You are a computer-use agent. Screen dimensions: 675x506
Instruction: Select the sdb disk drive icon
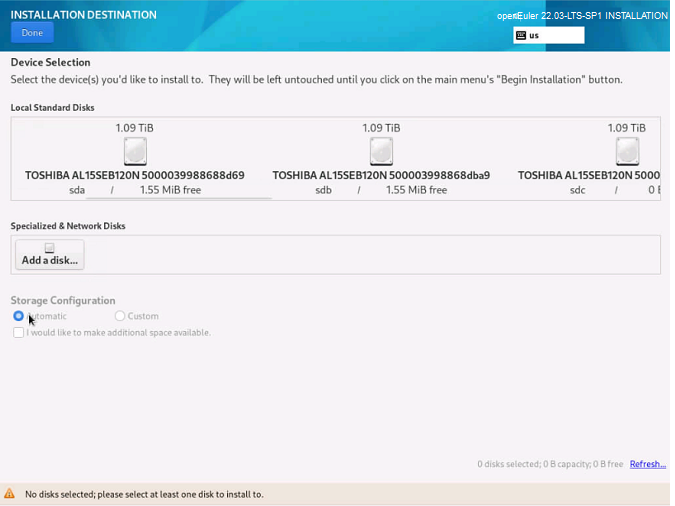click(x=381, y=152)
